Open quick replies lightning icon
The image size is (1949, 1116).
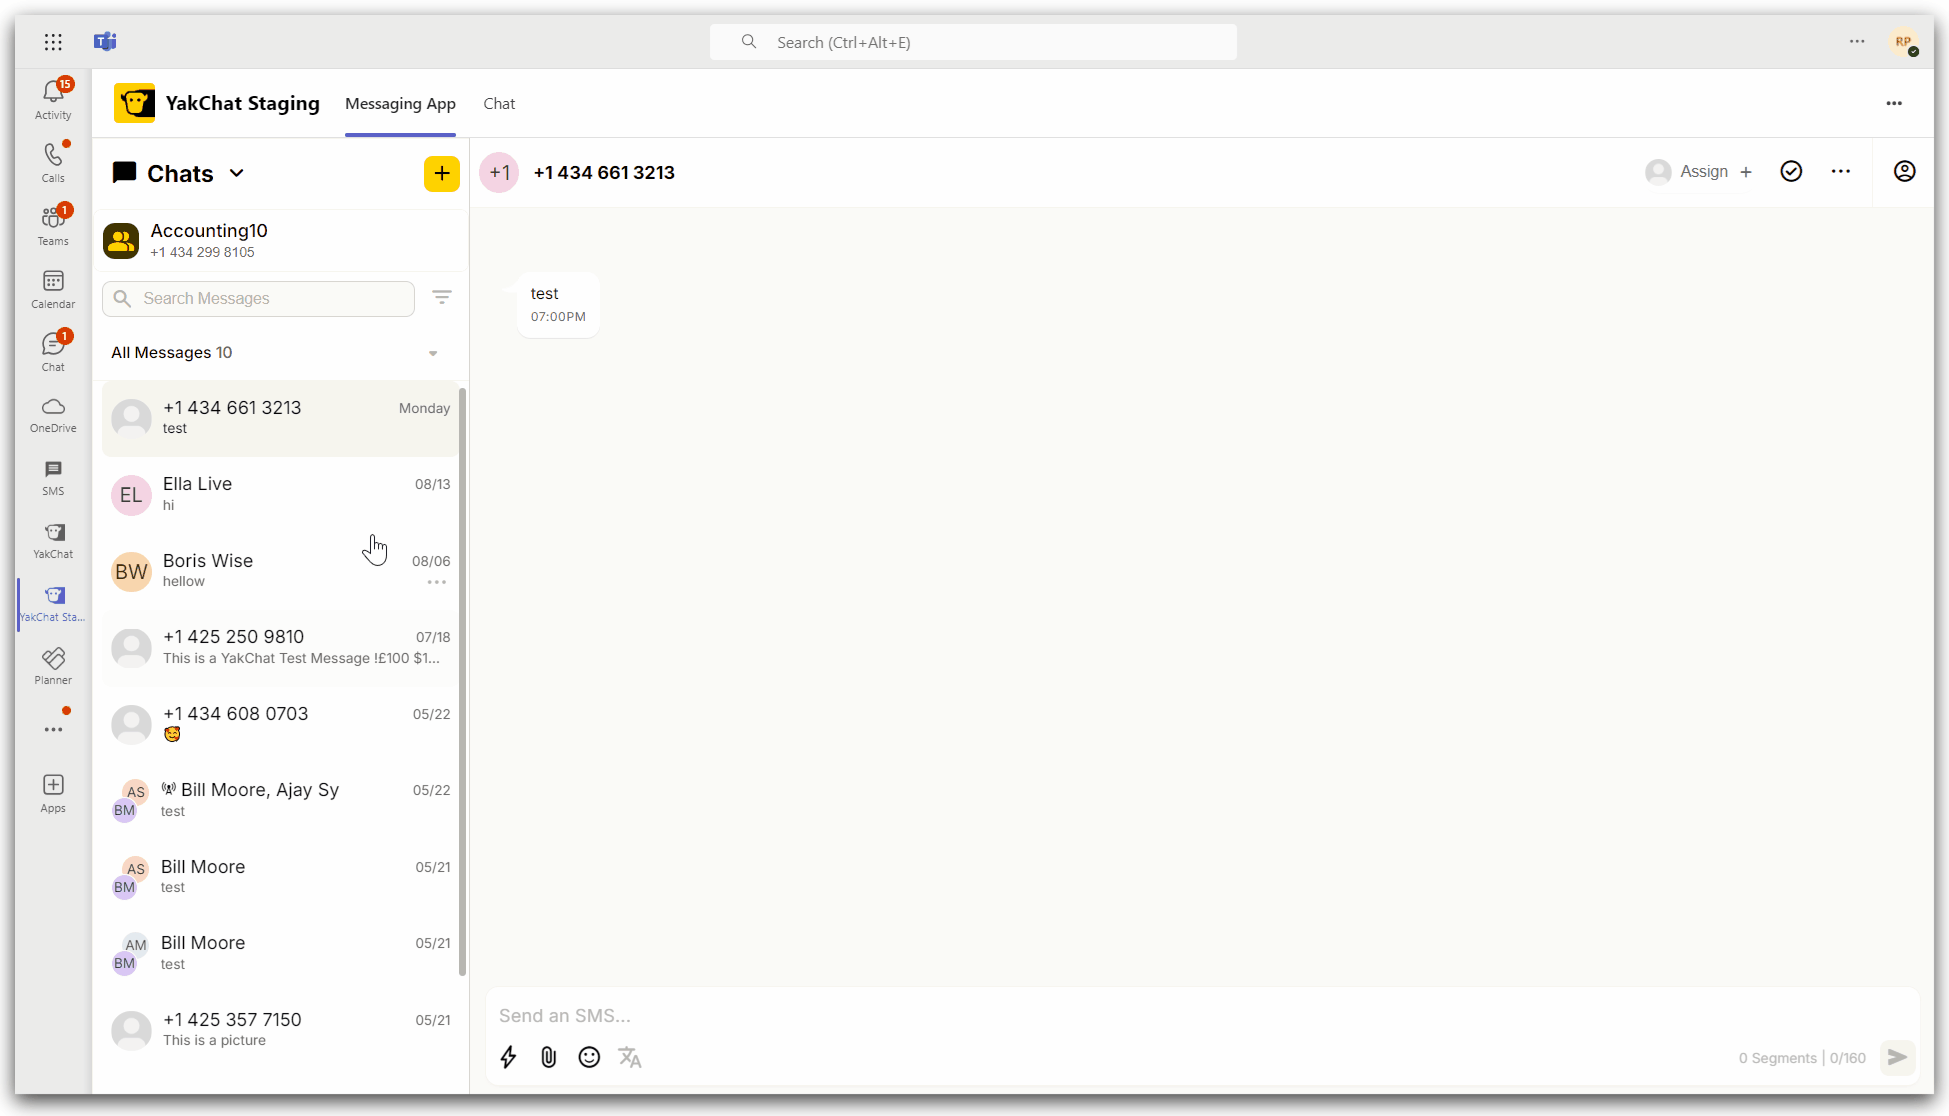tap(509, 1057)
